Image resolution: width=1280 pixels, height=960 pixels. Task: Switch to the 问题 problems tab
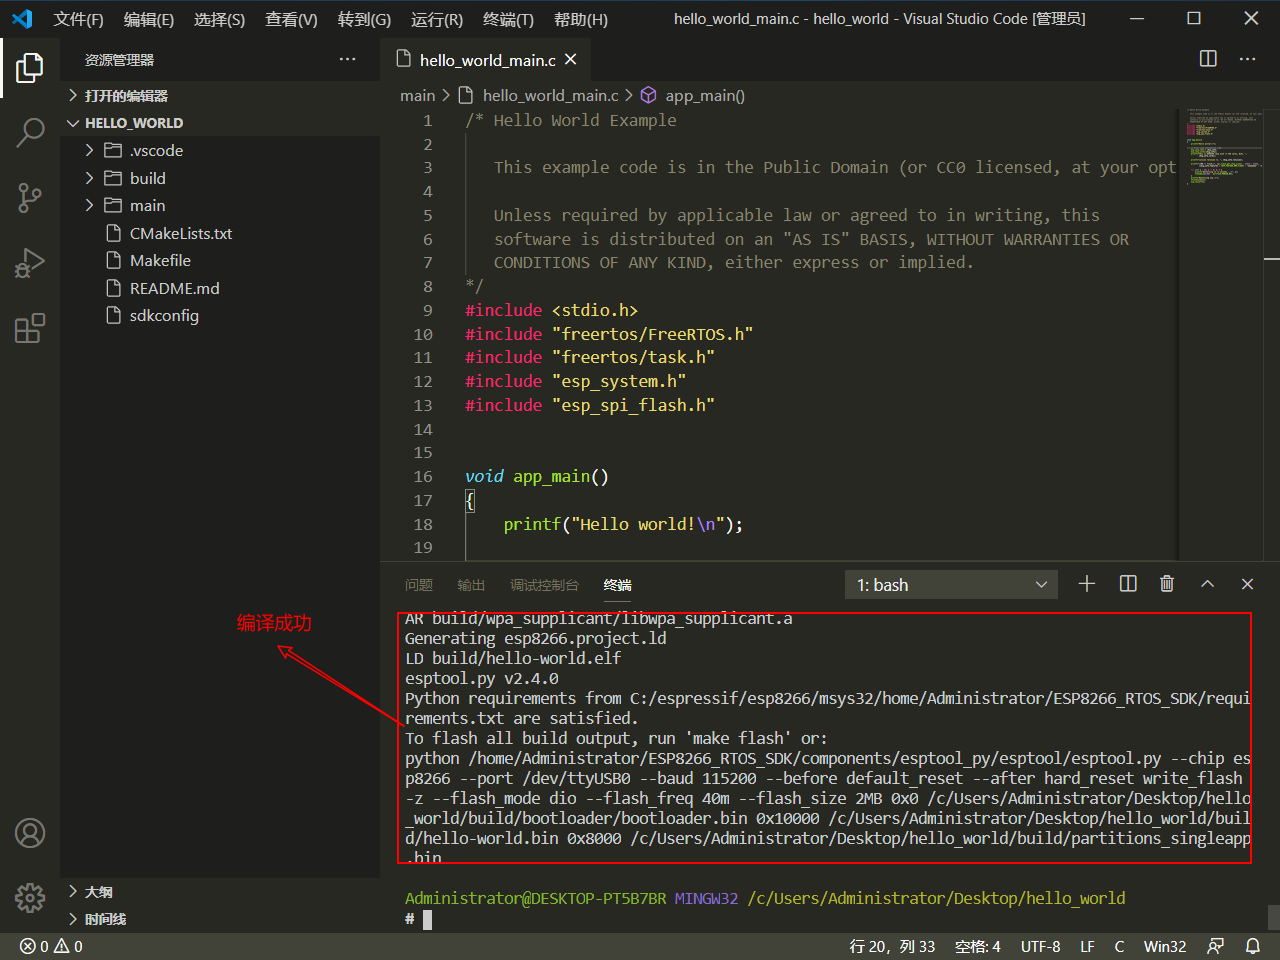click(419, 585)
